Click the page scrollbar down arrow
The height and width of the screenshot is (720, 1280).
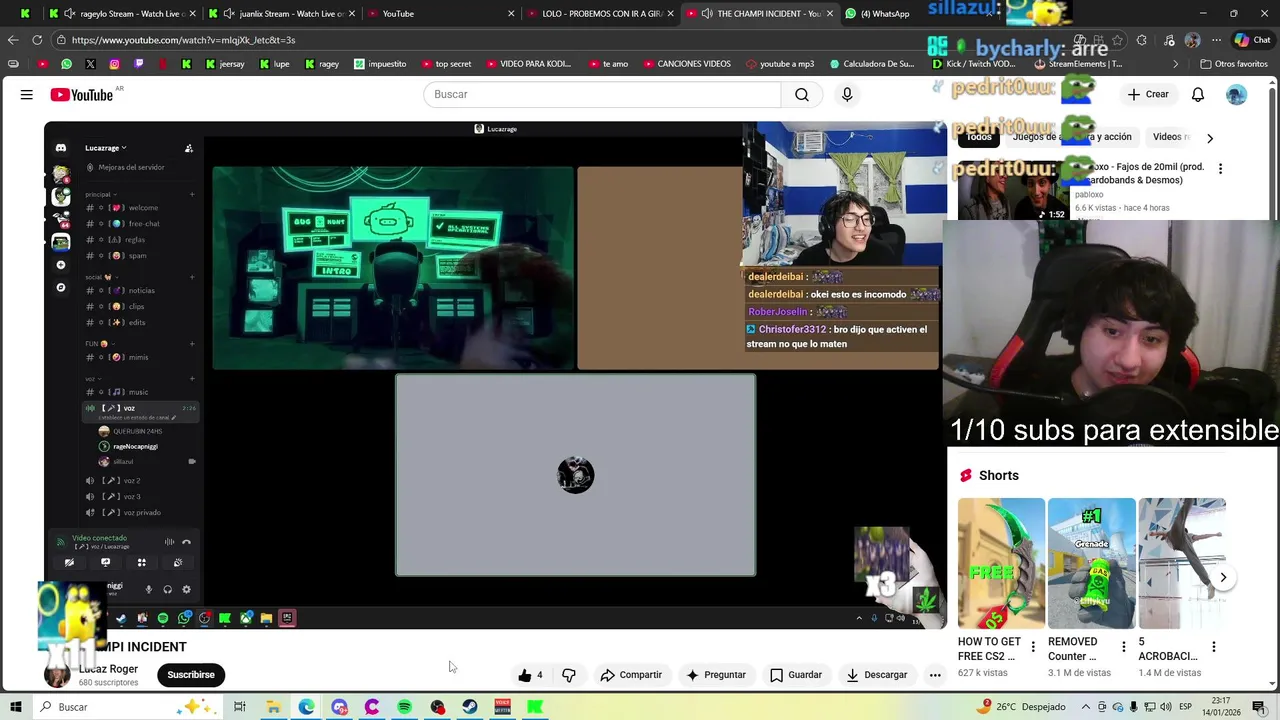point(1273,684)
